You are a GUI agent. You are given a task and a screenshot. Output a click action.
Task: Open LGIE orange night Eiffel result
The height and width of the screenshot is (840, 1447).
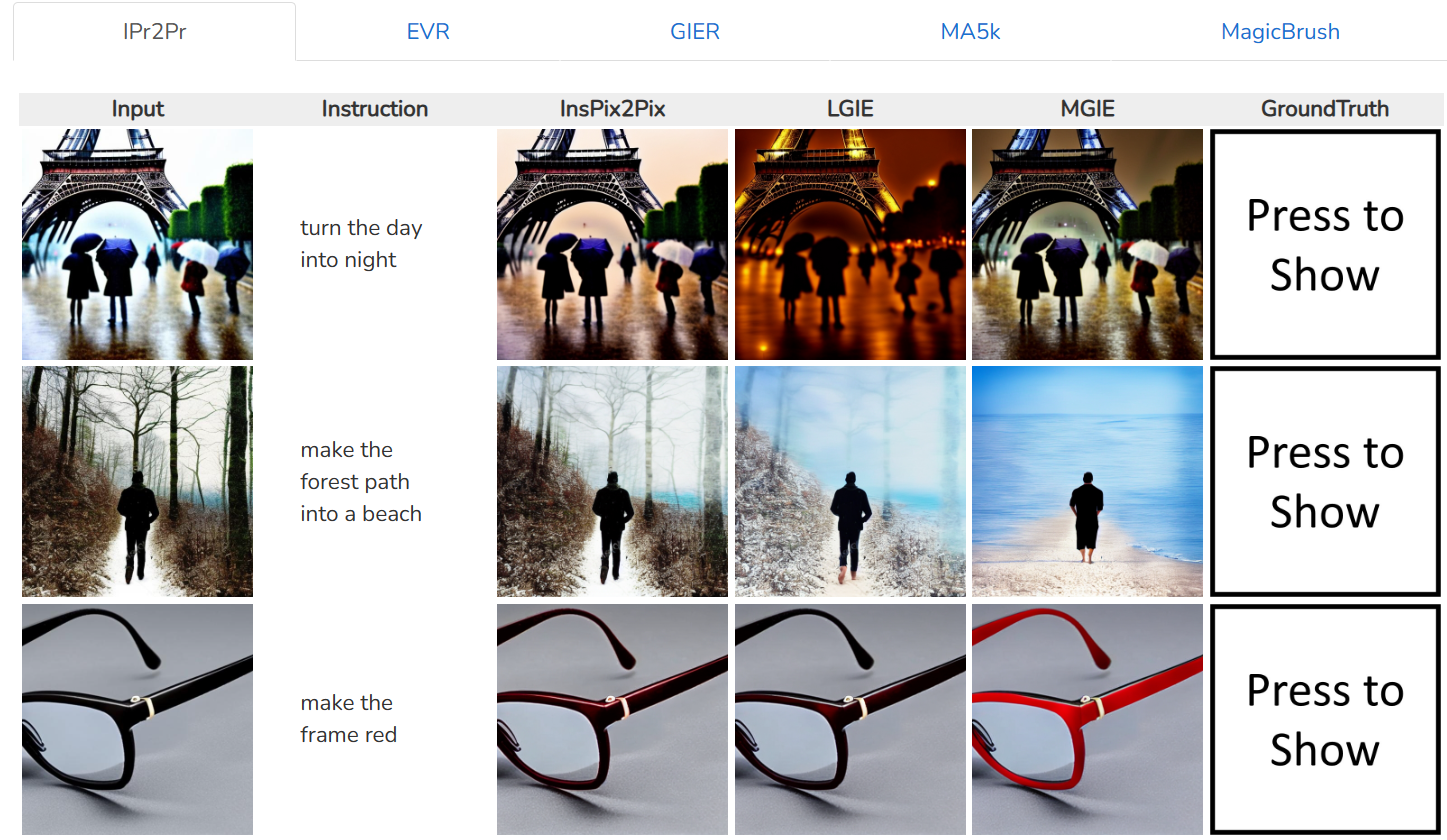click(x=850, y=244)
